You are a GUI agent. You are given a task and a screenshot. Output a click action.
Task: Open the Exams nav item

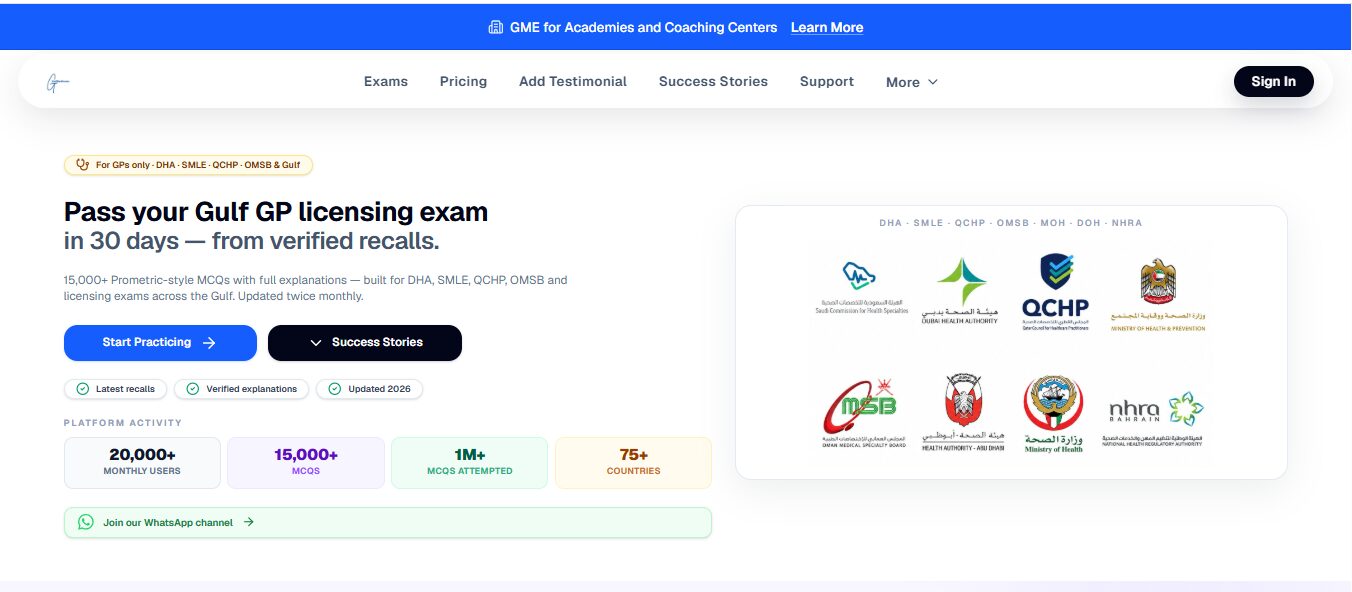[x=386, y=82]
